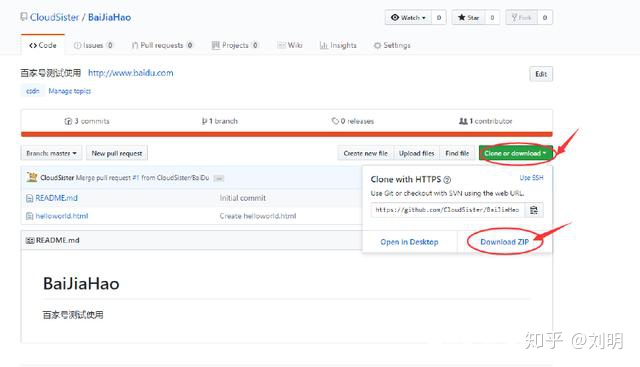This screenshot has height=367, width=640.
Task: Open the Merge pull request commit message
Action: pos(142,178)
